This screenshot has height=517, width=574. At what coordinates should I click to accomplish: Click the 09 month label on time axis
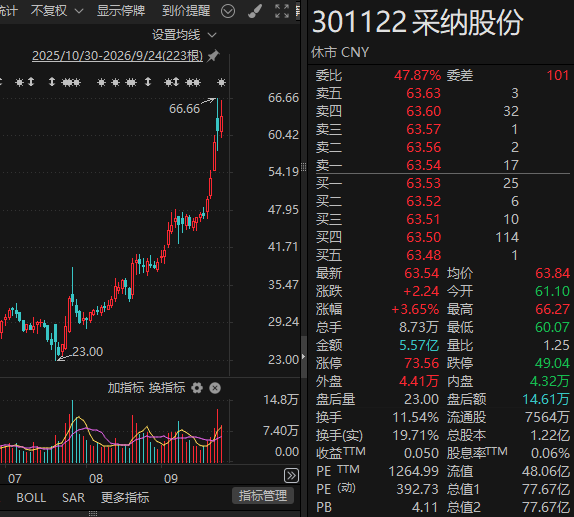171,479
